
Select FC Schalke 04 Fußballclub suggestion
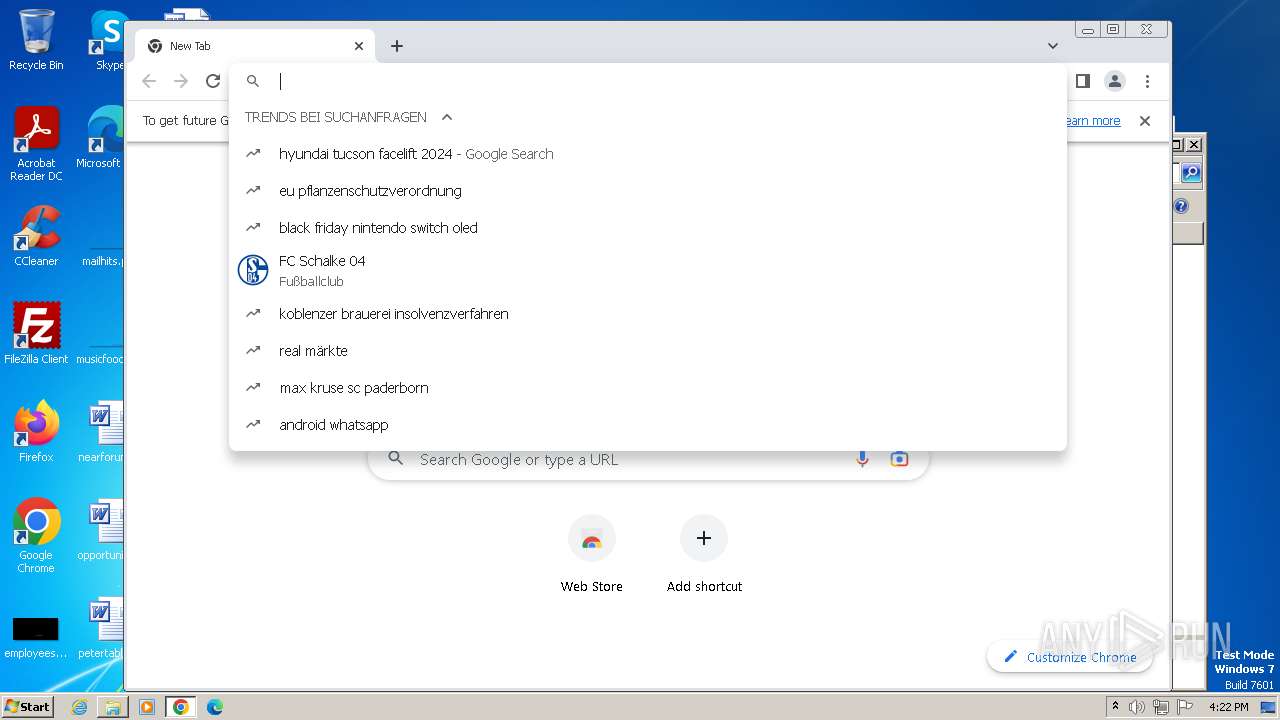(x=648, y=271)
